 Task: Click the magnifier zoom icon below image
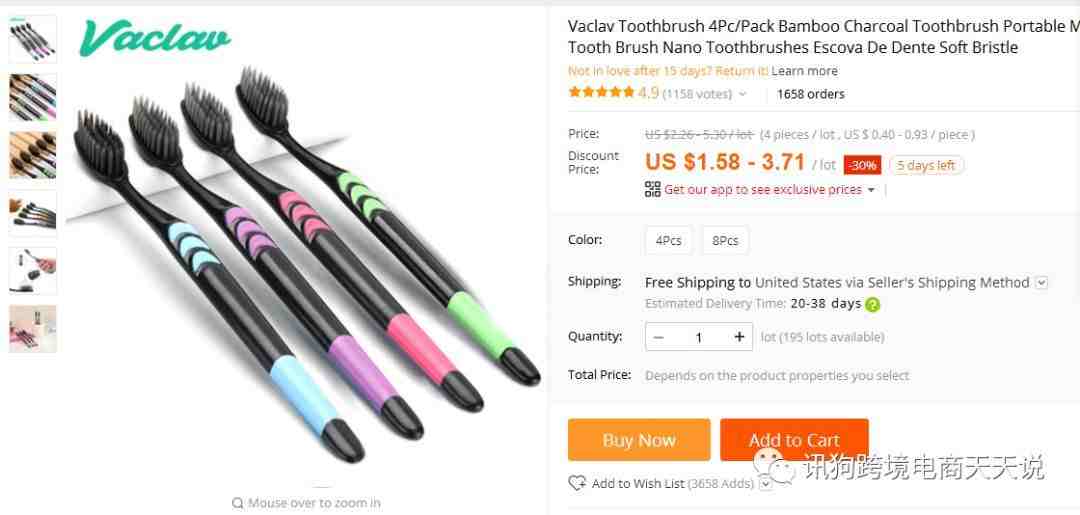[x=238, y=503]
